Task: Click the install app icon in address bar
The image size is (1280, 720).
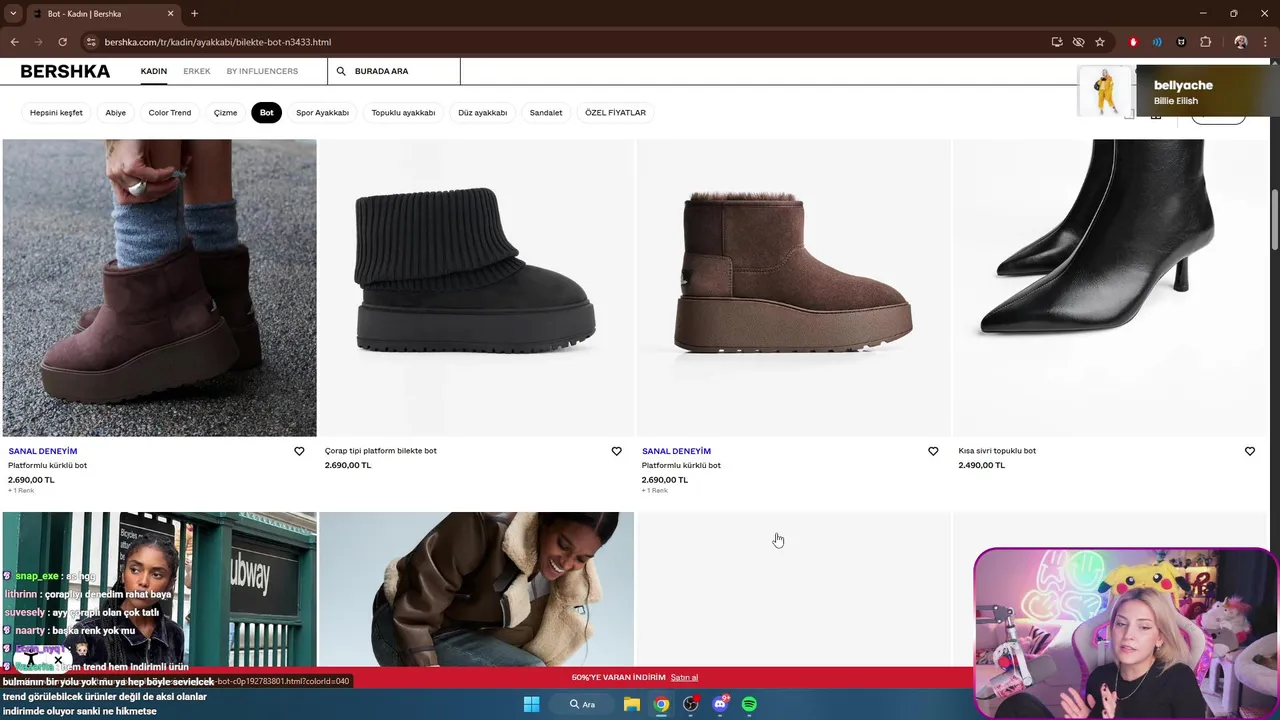Action: point(1057,42)
